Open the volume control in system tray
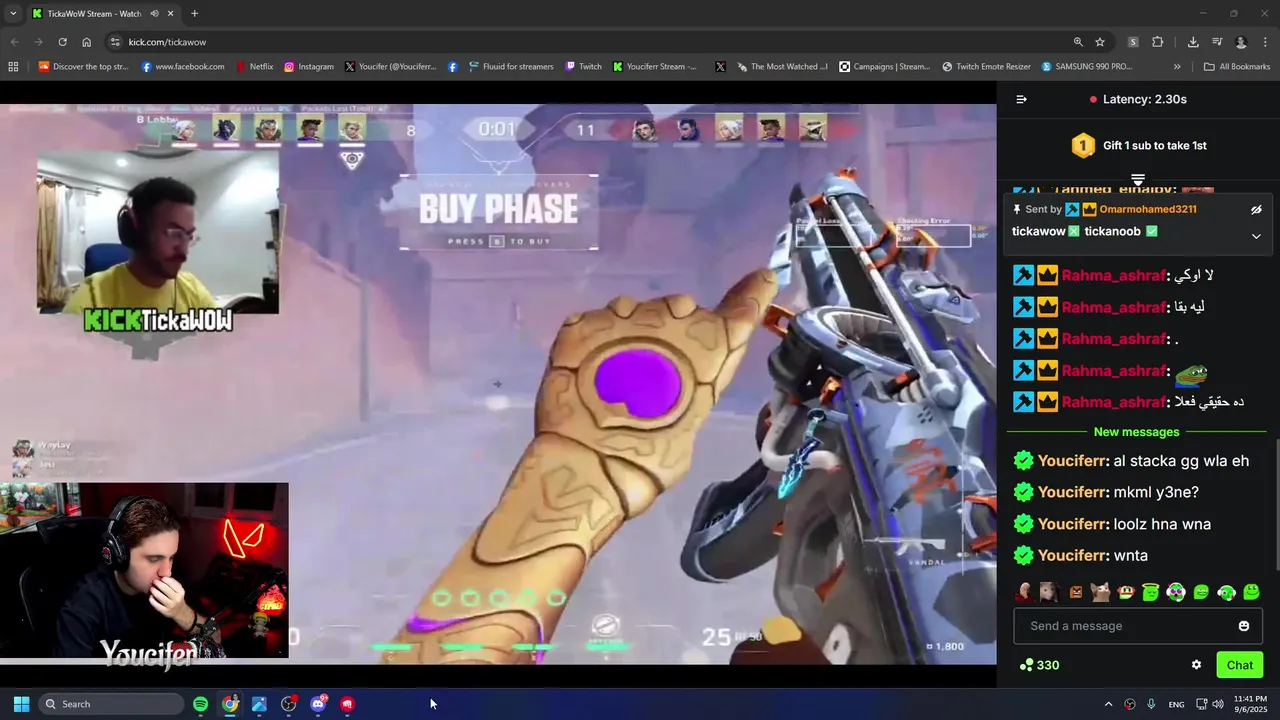 (x=1218, y=704)
